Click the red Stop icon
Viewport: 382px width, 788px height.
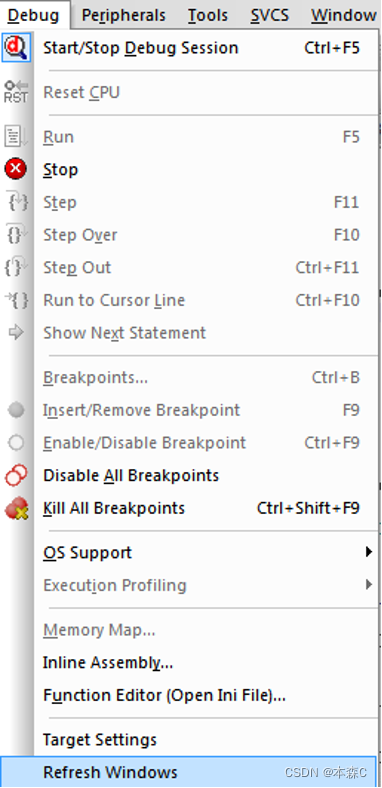point(16,169)
